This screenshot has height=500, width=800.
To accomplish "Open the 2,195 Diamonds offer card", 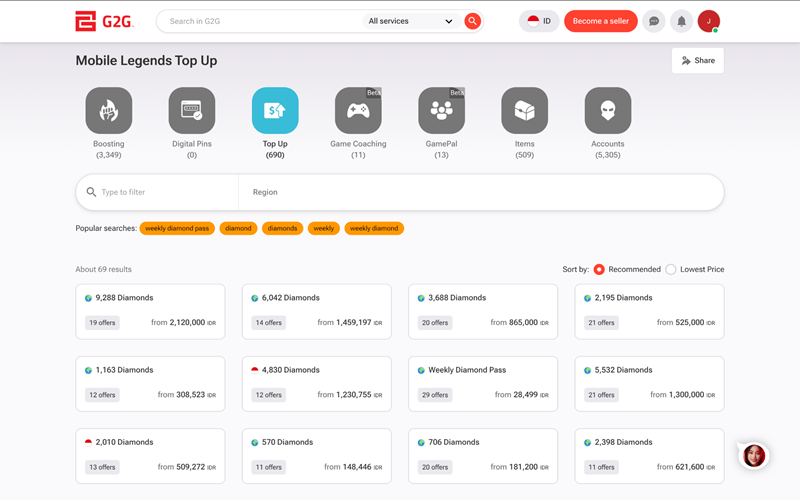I will pos(649,312).
